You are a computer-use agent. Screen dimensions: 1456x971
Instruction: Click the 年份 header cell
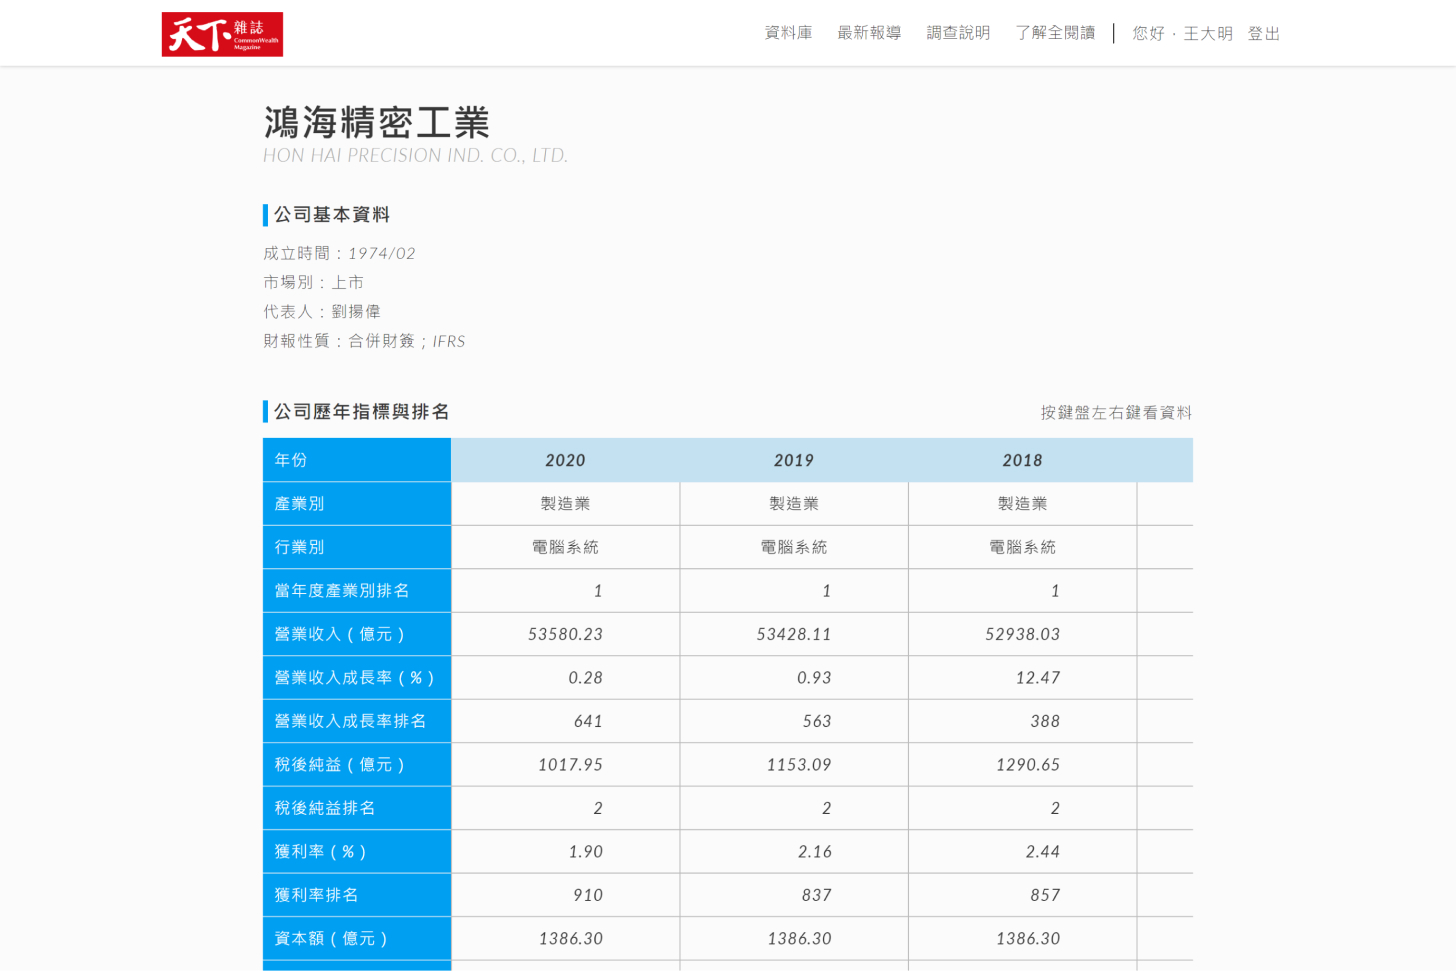click(x=357, y=460)
